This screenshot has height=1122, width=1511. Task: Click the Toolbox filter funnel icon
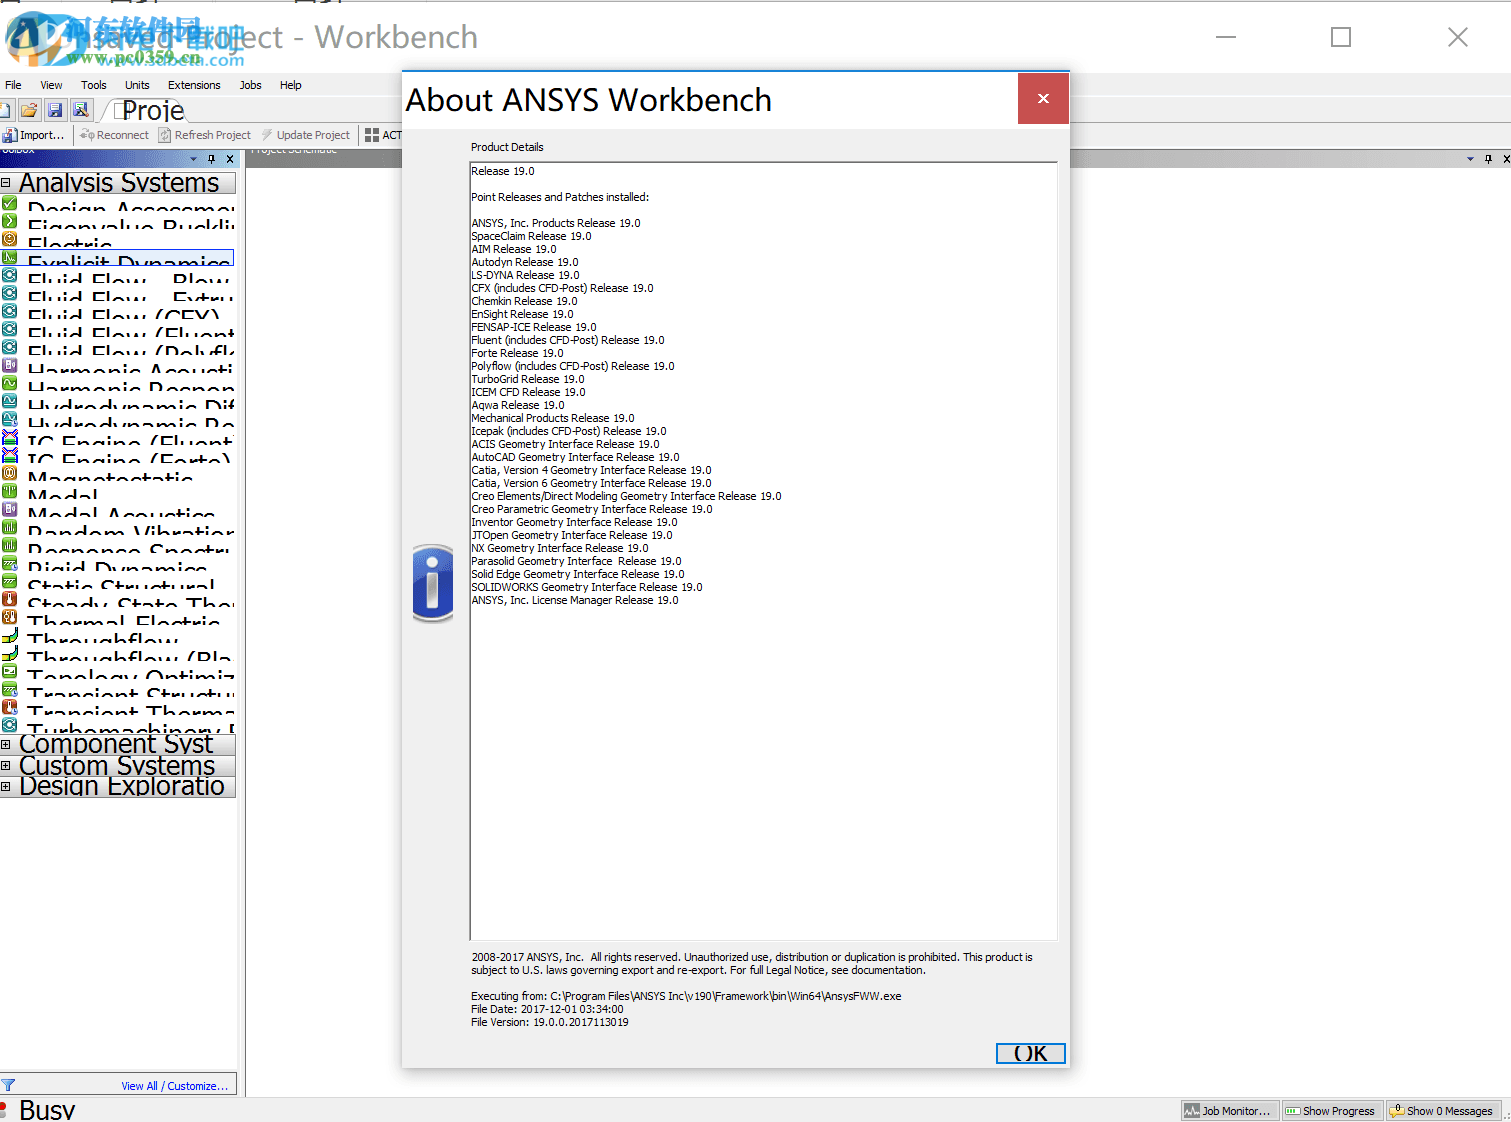[x=8, y=1085]
